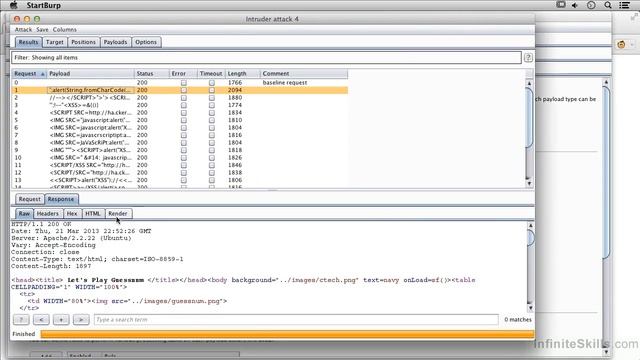Click the Apple menu icon
Screen dimensions: 640x360
point(13,5)
